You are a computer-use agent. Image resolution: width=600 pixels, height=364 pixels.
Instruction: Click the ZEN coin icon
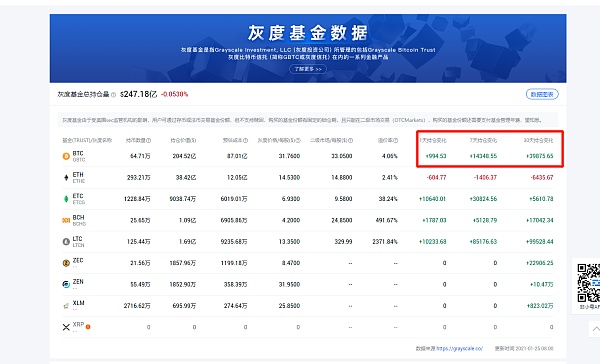click(x=66, y=284)
